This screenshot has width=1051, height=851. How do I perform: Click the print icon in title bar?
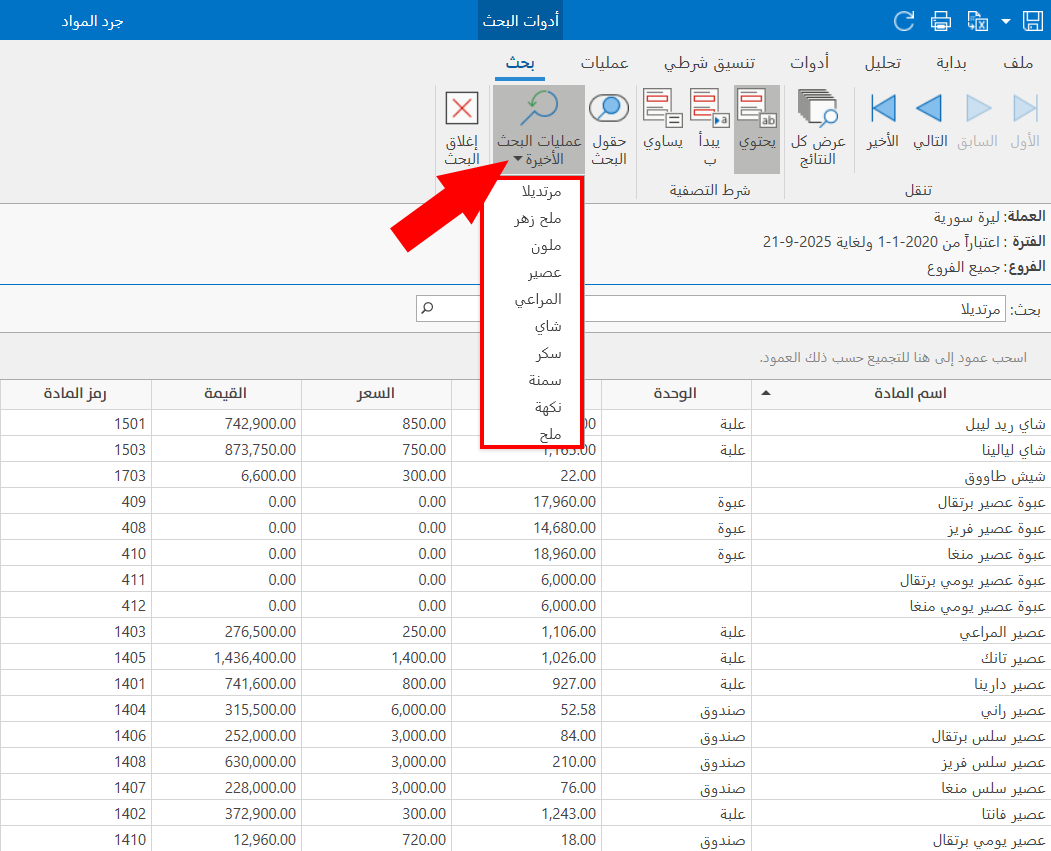pyautogui.click(x=941, y=20)
